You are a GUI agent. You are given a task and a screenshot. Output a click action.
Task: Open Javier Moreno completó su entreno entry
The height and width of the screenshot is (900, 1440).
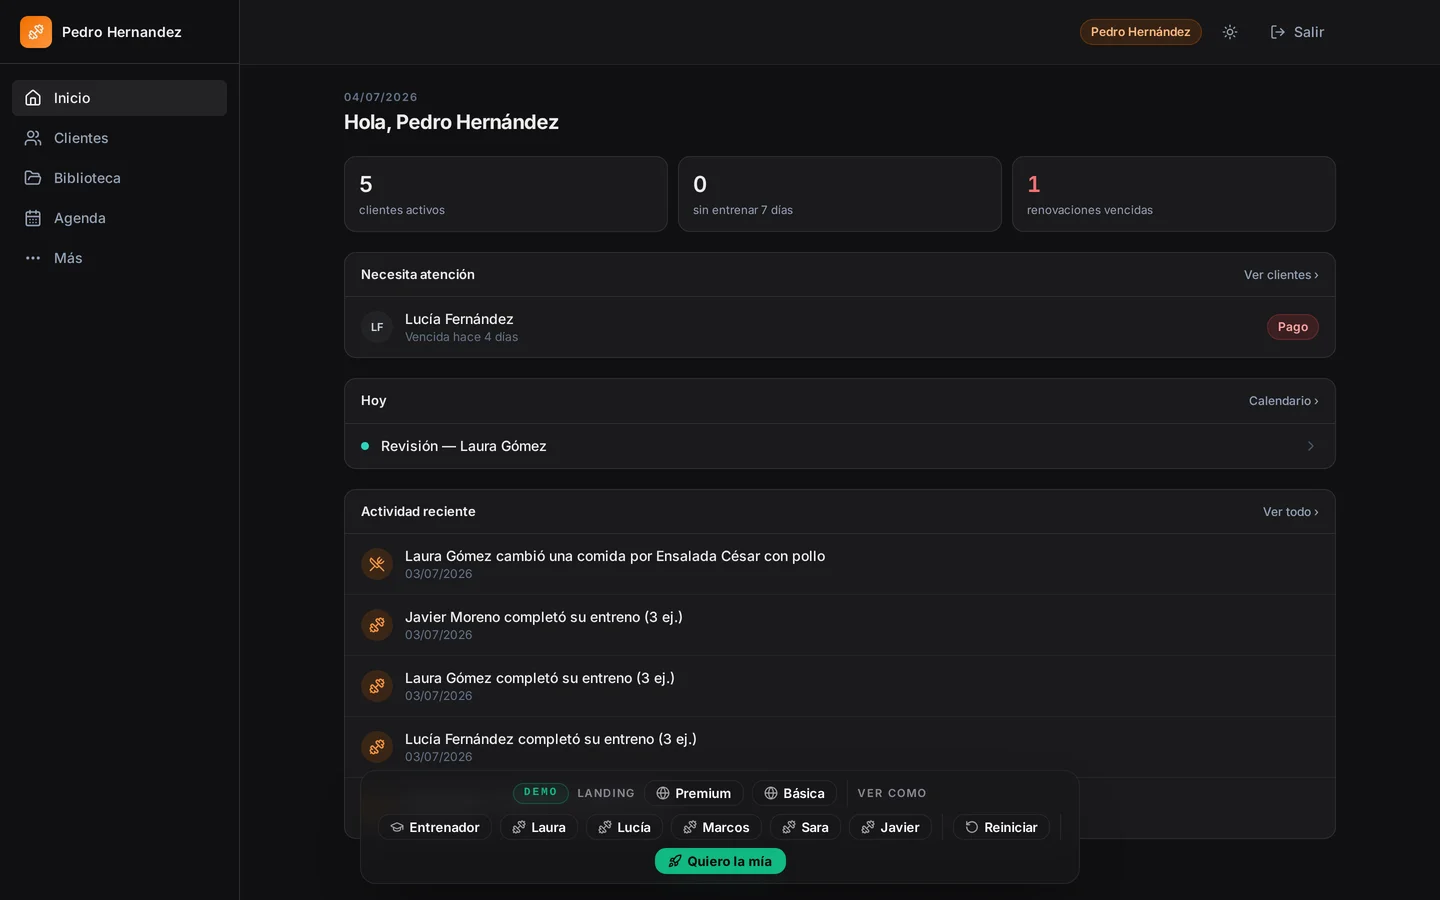[840, 625]
